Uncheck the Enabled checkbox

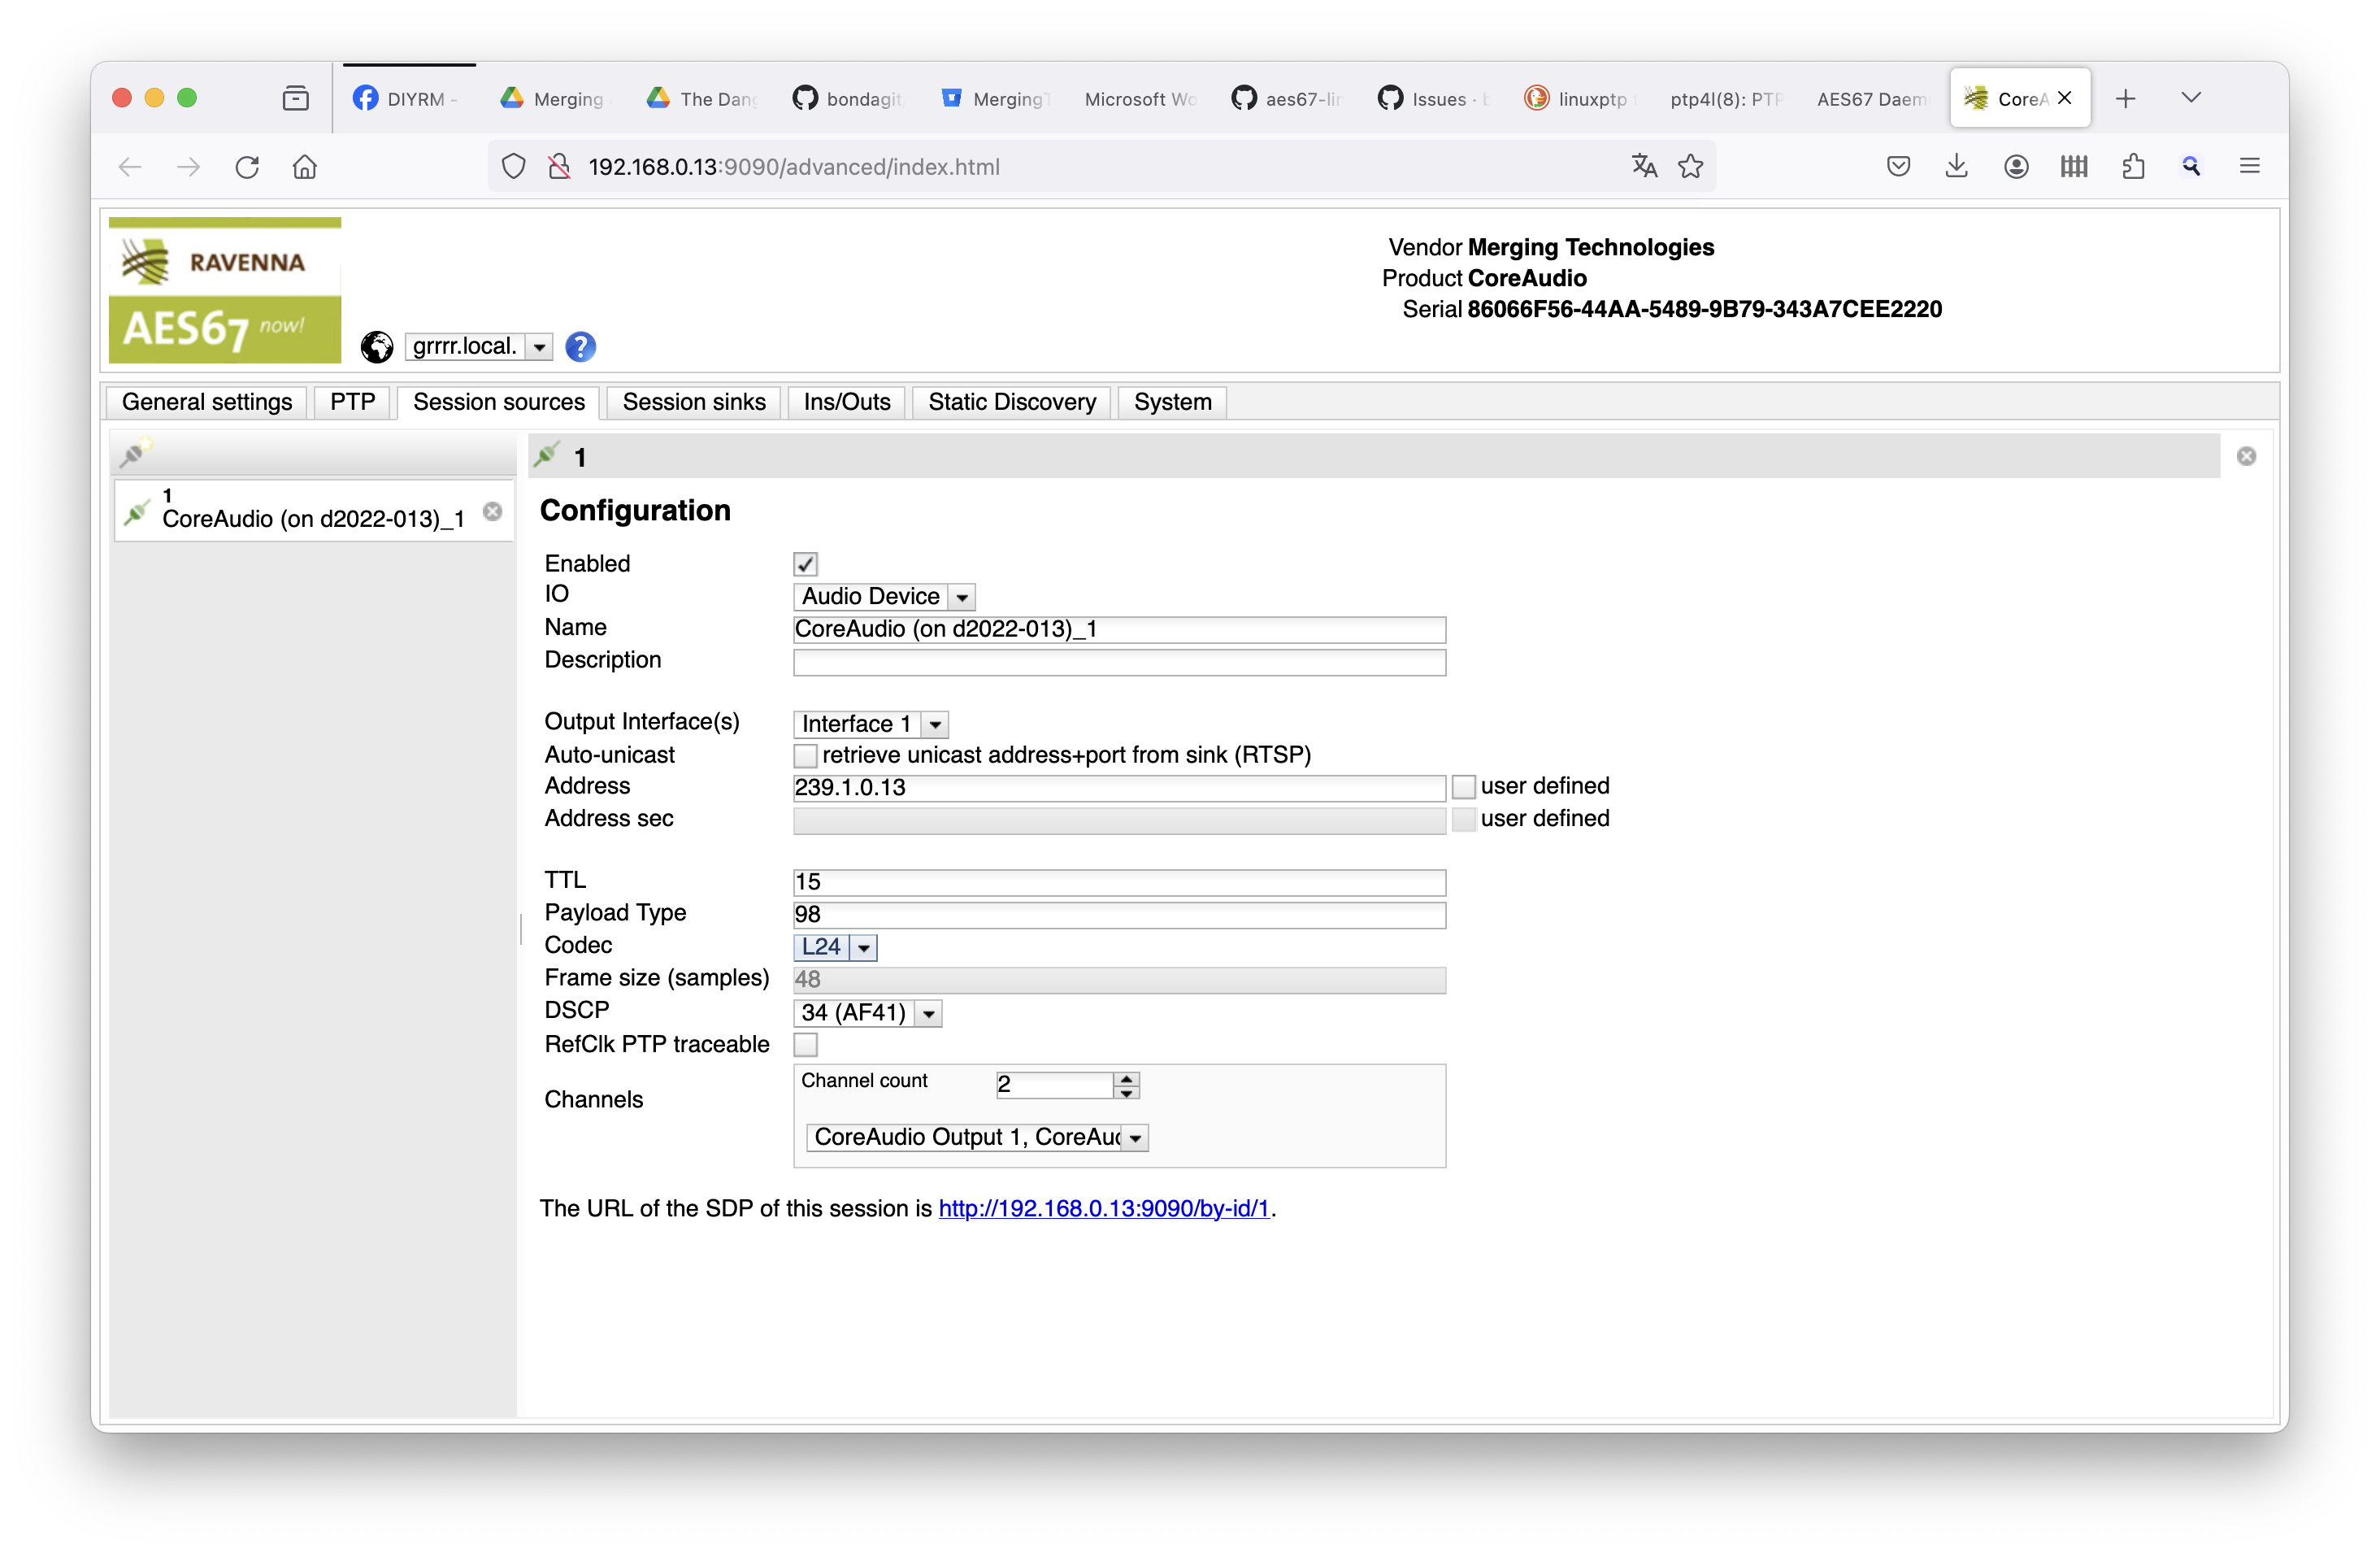click(805, 563)
